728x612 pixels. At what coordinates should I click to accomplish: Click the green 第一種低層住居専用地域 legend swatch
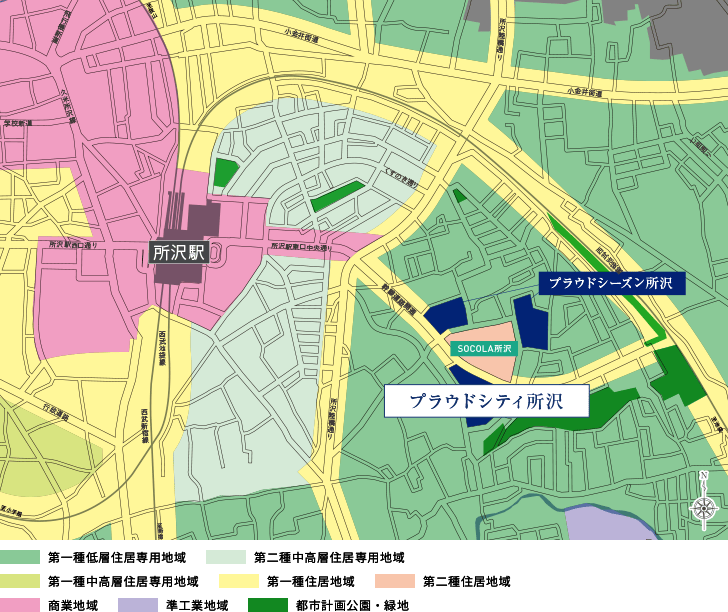point(20,557)
